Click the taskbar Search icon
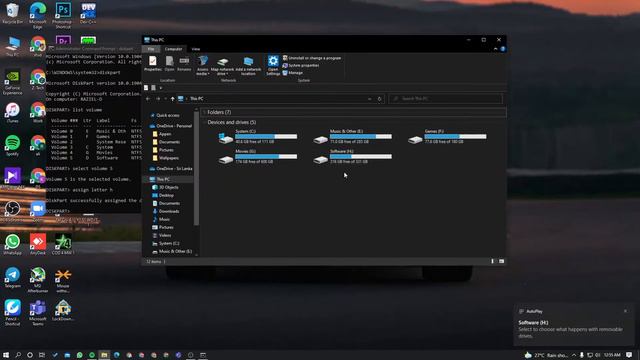640x360 pixels. [18, 355]
